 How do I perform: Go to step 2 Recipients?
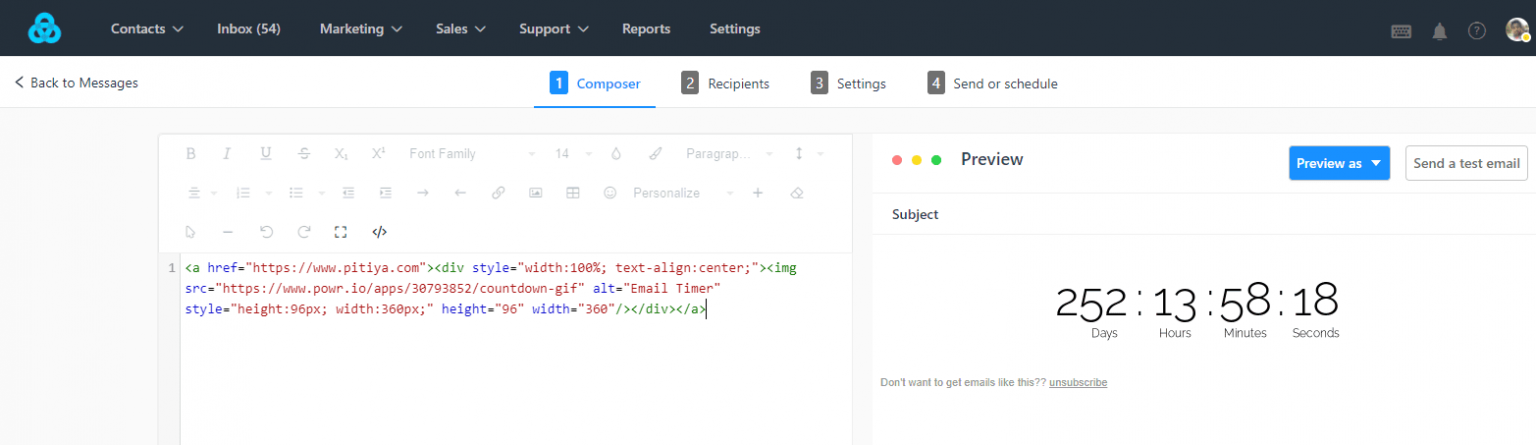pos(725,83)
